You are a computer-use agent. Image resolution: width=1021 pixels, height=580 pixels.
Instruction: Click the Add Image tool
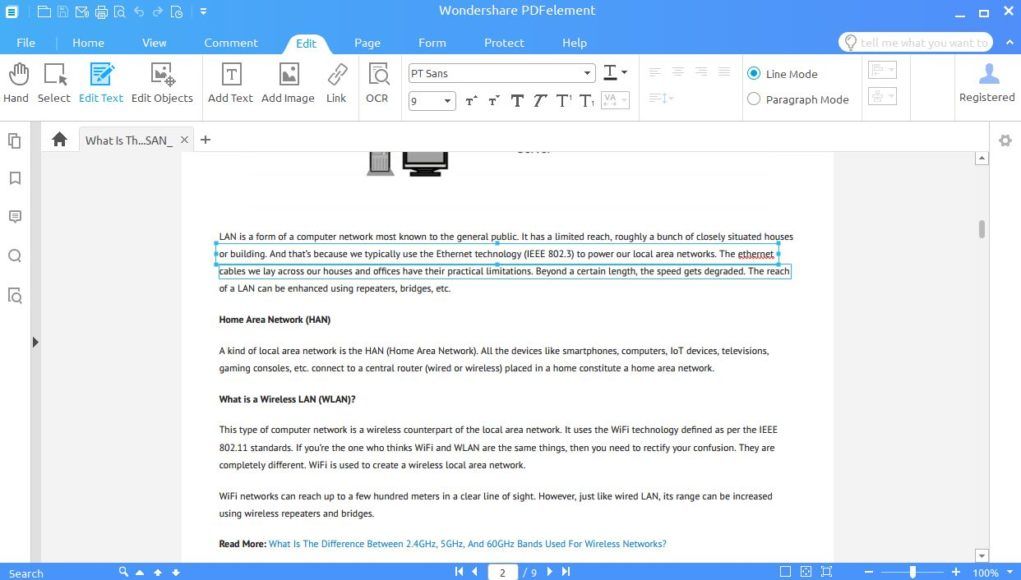tap(287, 80)
